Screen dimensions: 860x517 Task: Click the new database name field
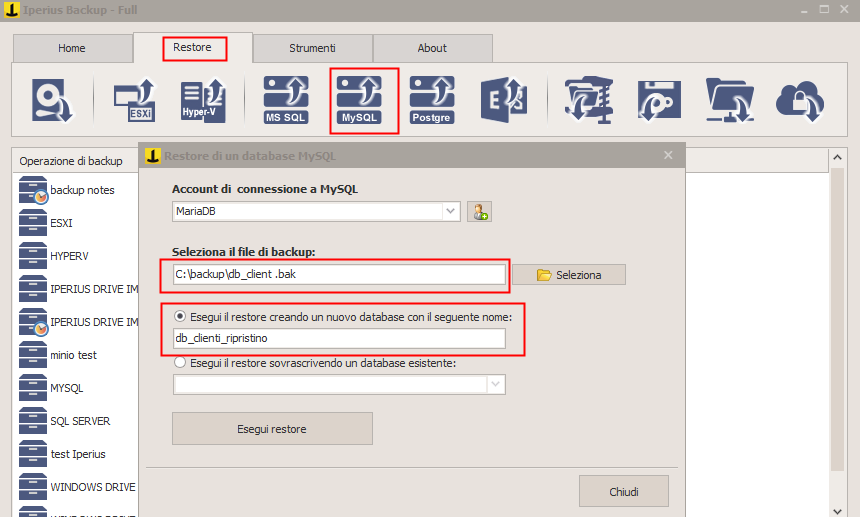pyautogui.click(x=339, y=338)
